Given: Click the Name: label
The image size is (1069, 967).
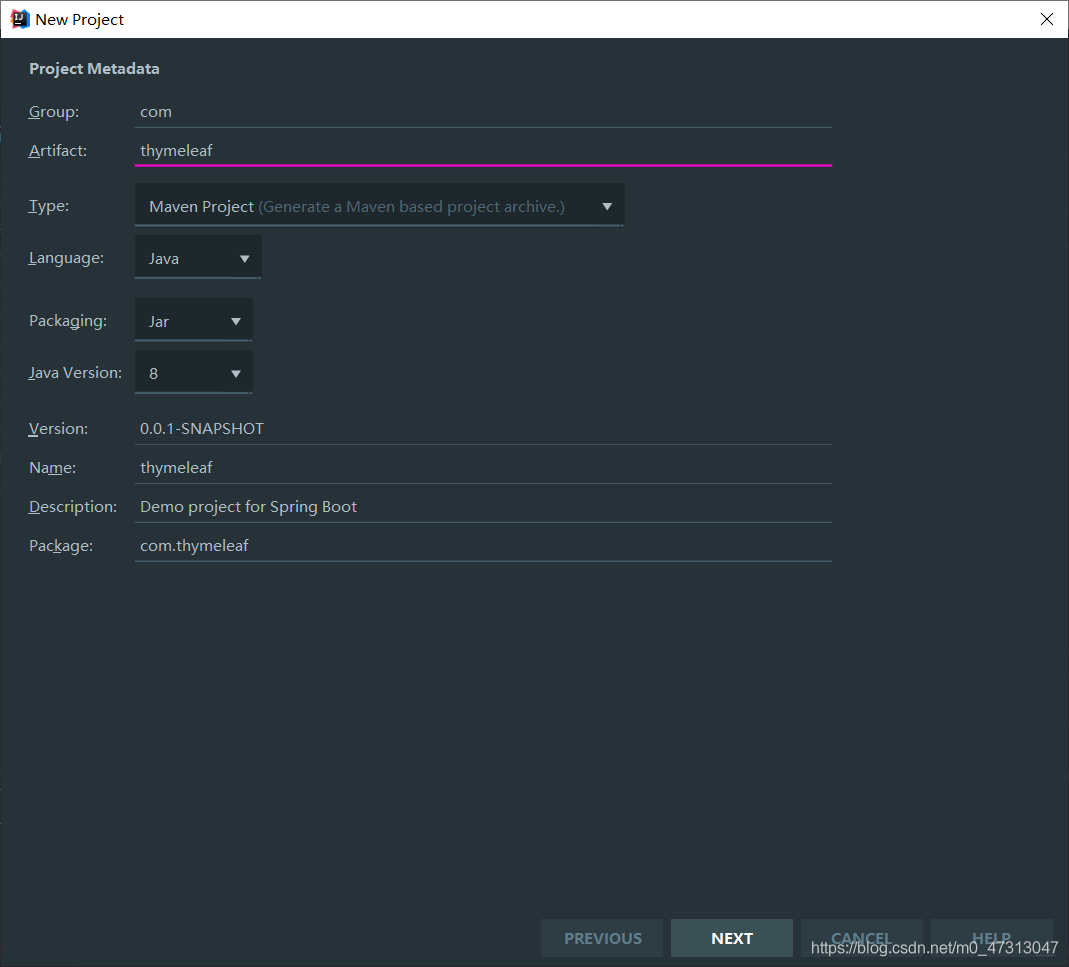Looking at the screenshot, I should 52,468.
